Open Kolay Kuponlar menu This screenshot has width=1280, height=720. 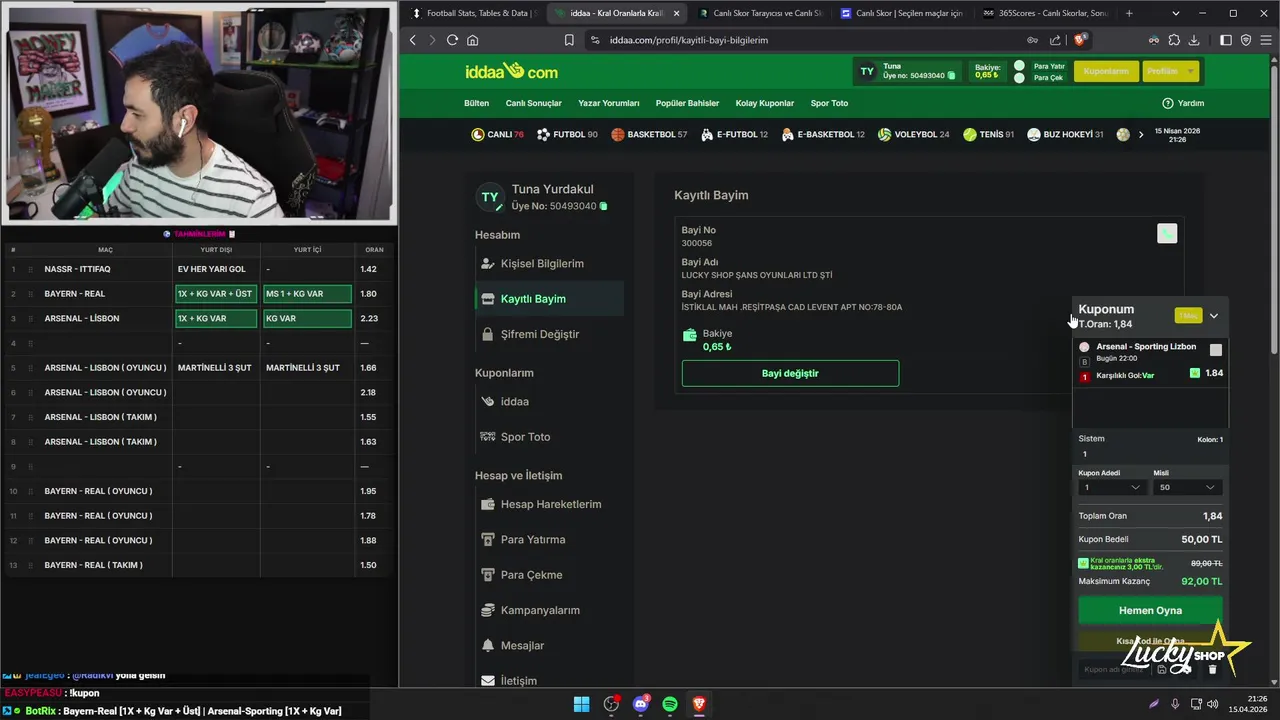[764, 103]
